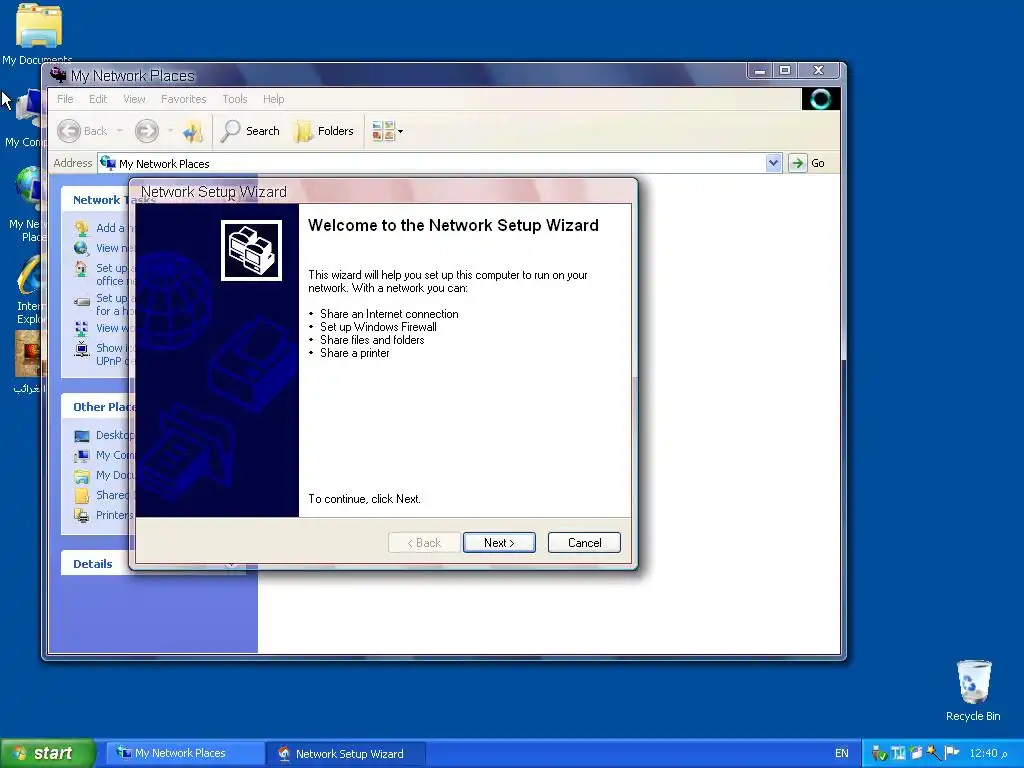Click the magic wand tray icon
The height and width of the screenshot is (768, 1024).
[933, 753]
